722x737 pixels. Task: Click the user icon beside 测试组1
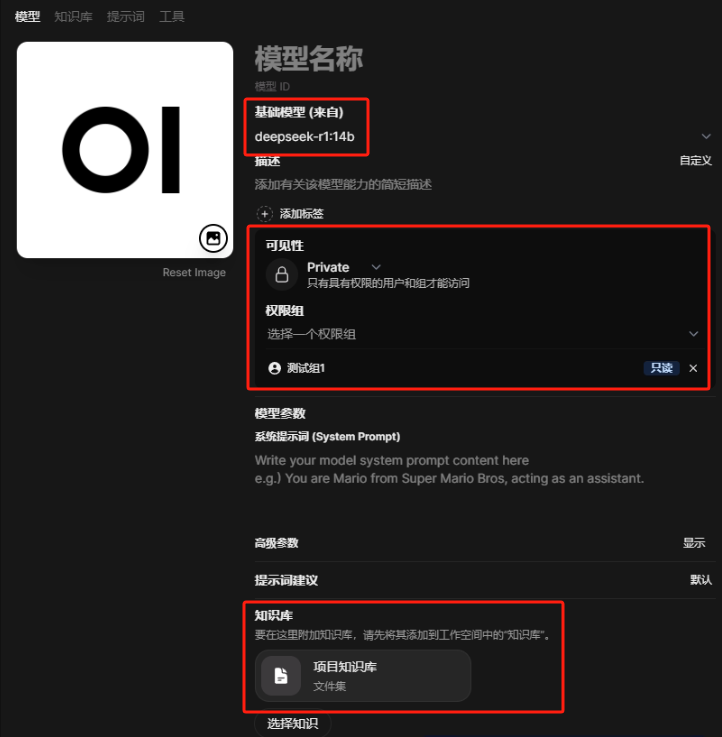pyautogui.click(x=275, y=368)
